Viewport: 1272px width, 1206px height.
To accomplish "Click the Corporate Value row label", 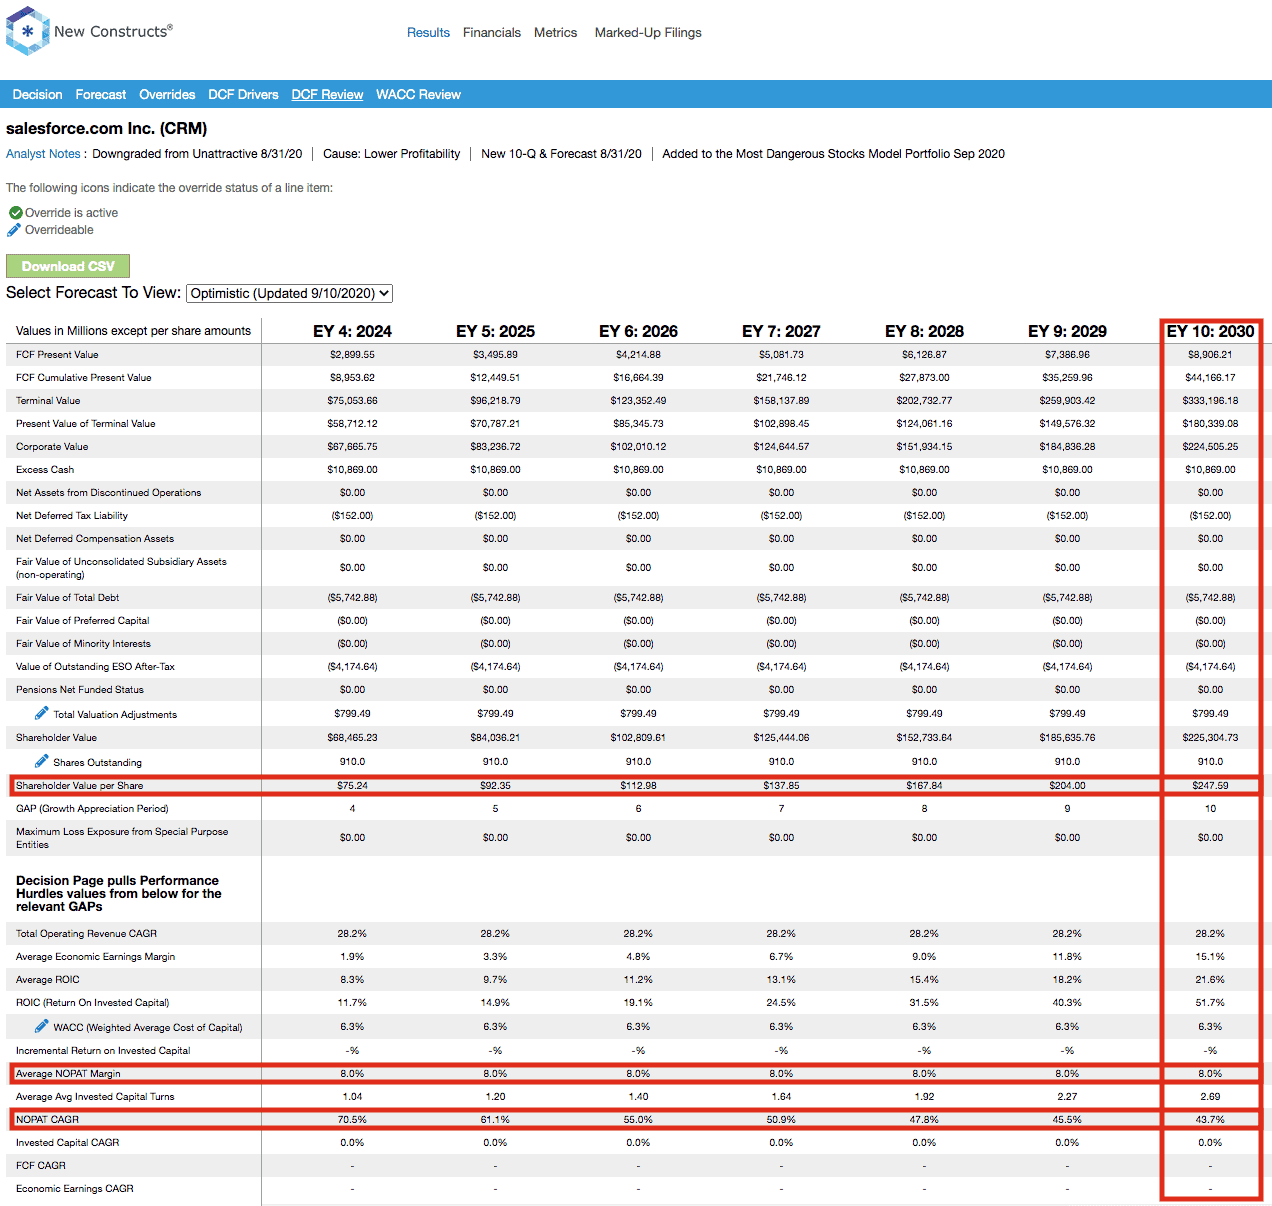I will coord(52,447).
